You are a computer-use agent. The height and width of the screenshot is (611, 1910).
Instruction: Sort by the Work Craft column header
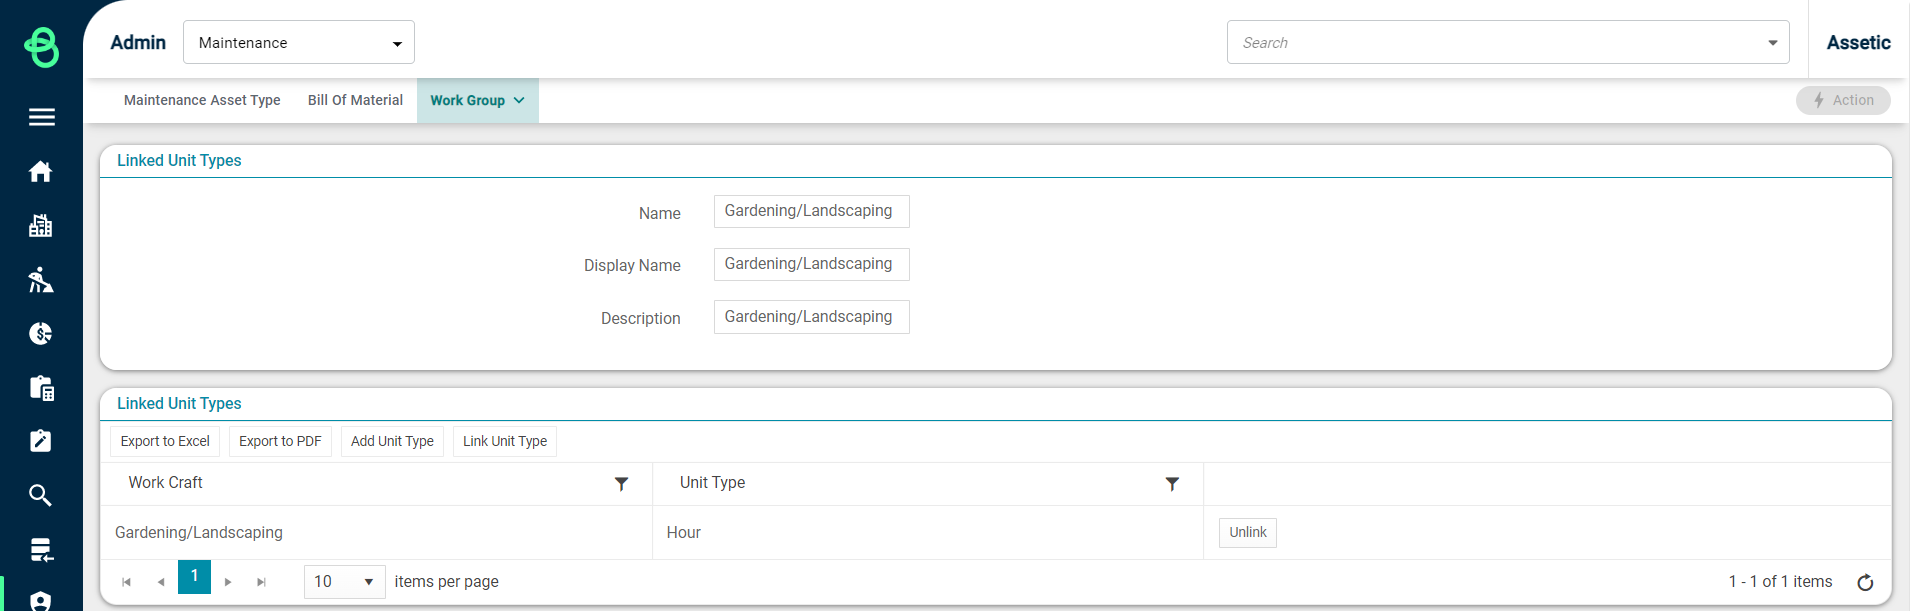(165, 483)
